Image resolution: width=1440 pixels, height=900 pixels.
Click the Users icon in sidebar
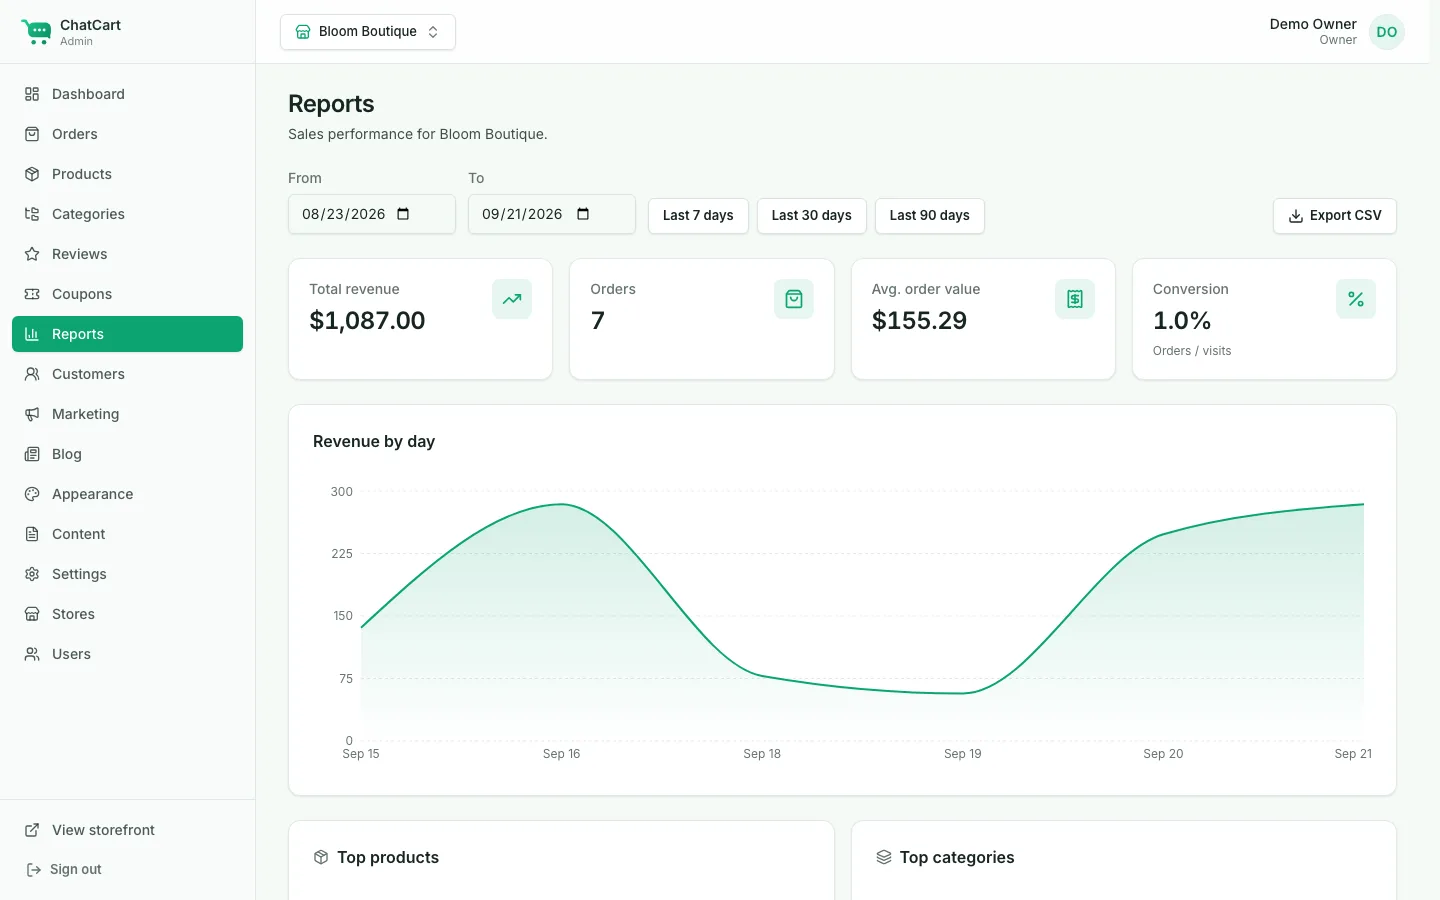tap(32, 654)
